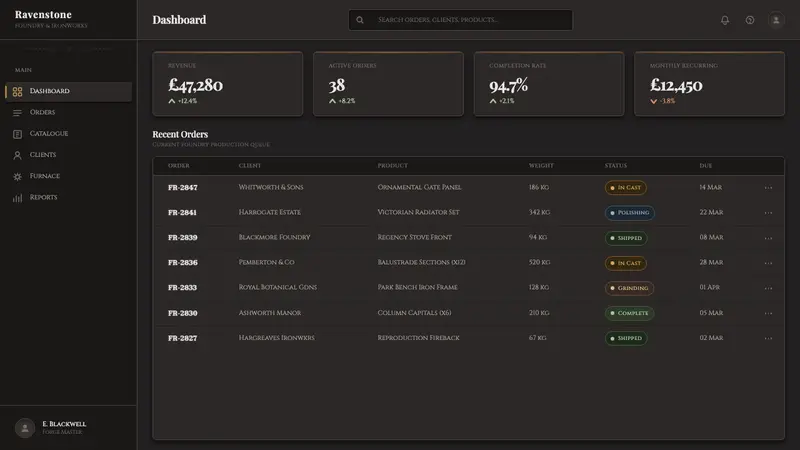
Task: Open the Clients menu item
Action: (68, 155)
